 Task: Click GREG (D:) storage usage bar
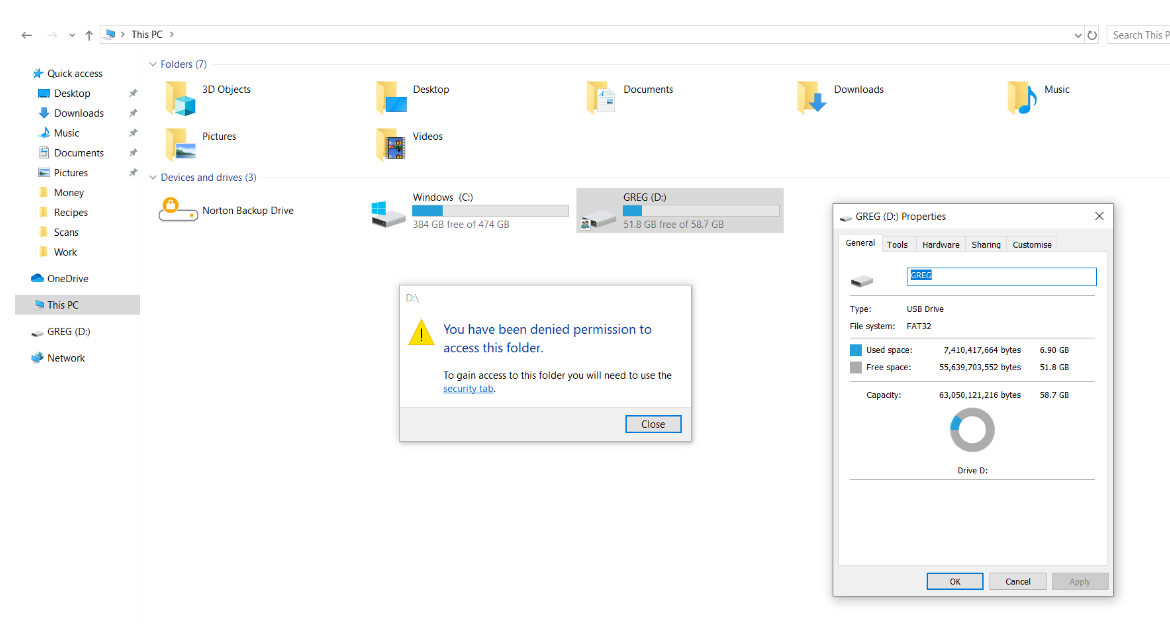pos(701,211)
